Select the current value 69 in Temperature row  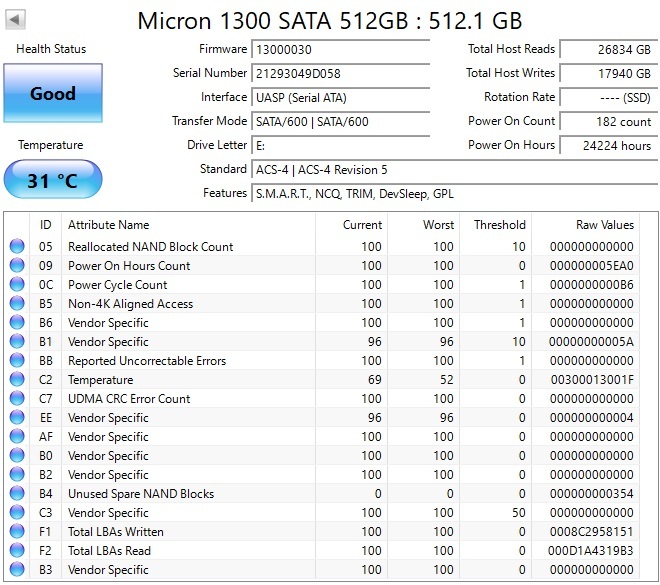pyautogui.click(x=375, y=380)
